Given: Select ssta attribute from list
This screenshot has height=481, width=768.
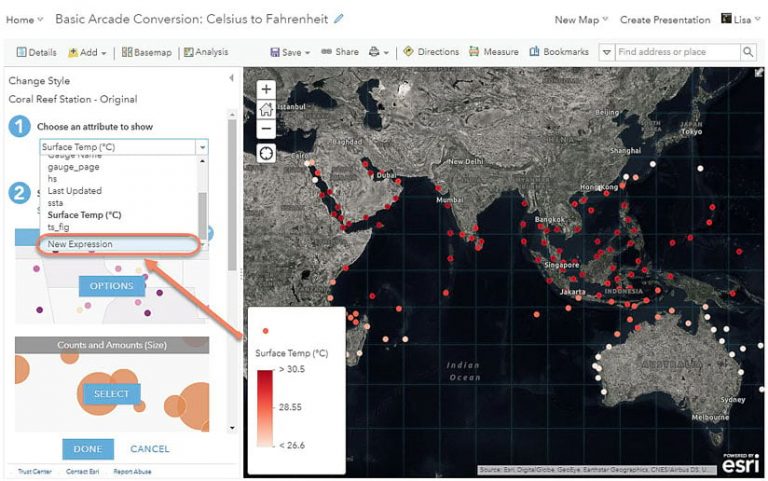Looking at the screenshot, I should [x=55, y=203].
